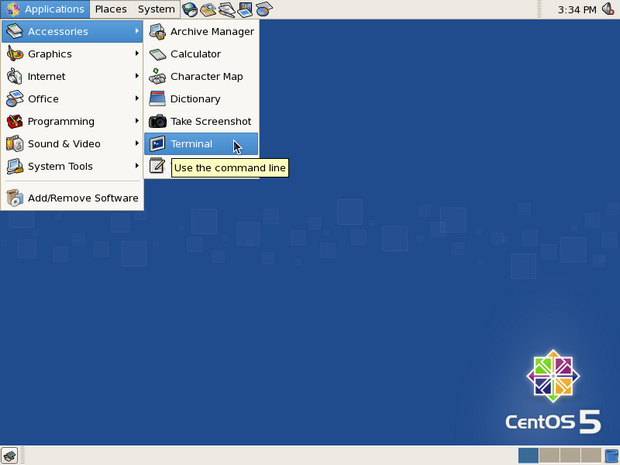Launch Dictionary
This screenshot has width=620, height=465.
point(201,99)
